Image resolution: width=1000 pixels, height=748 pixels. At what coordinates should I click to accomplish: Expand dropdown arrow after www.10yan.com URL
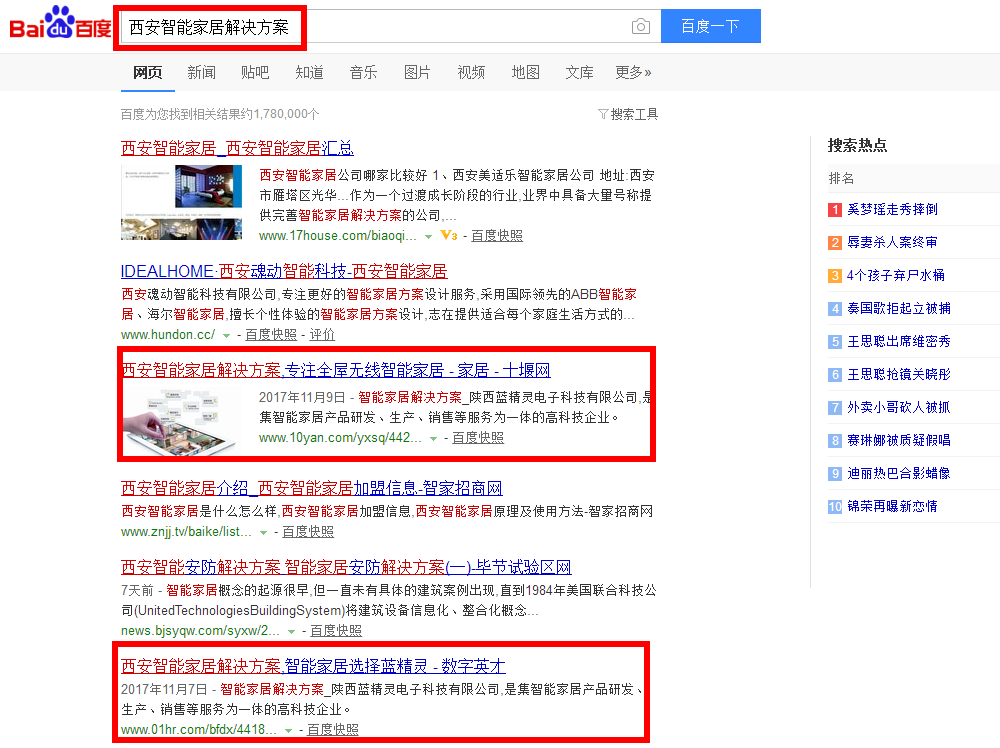[434, 439]
